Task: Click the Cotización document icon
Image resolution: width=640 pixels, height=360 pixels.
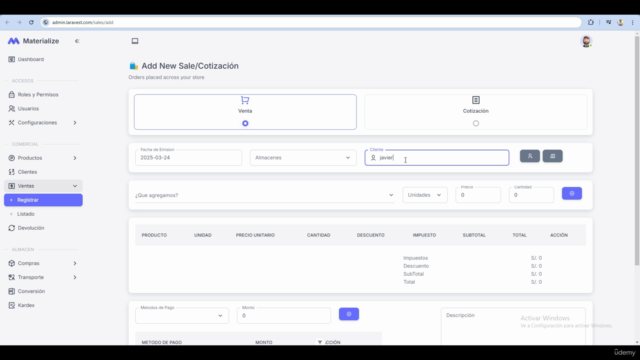Action: coord(476,100)
